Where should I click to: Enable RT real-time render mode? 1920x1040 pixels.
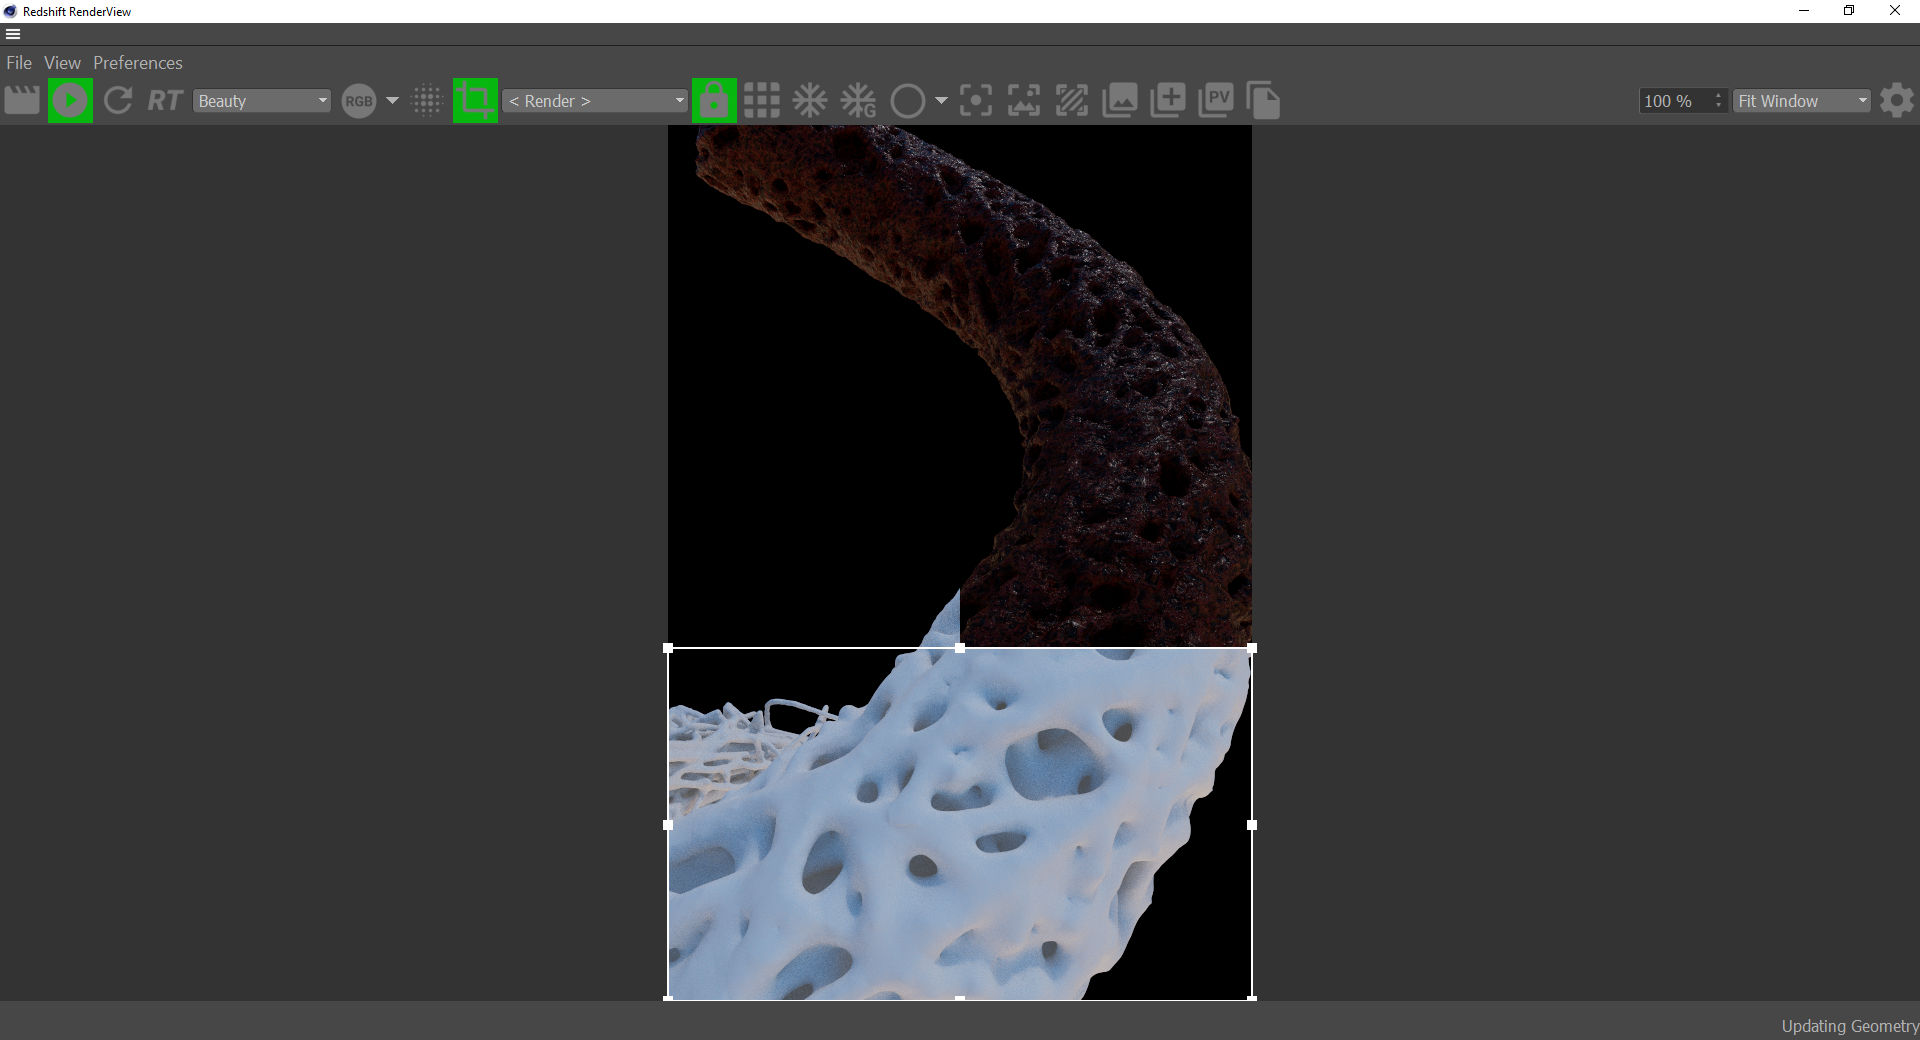click(x=165, y=101)
